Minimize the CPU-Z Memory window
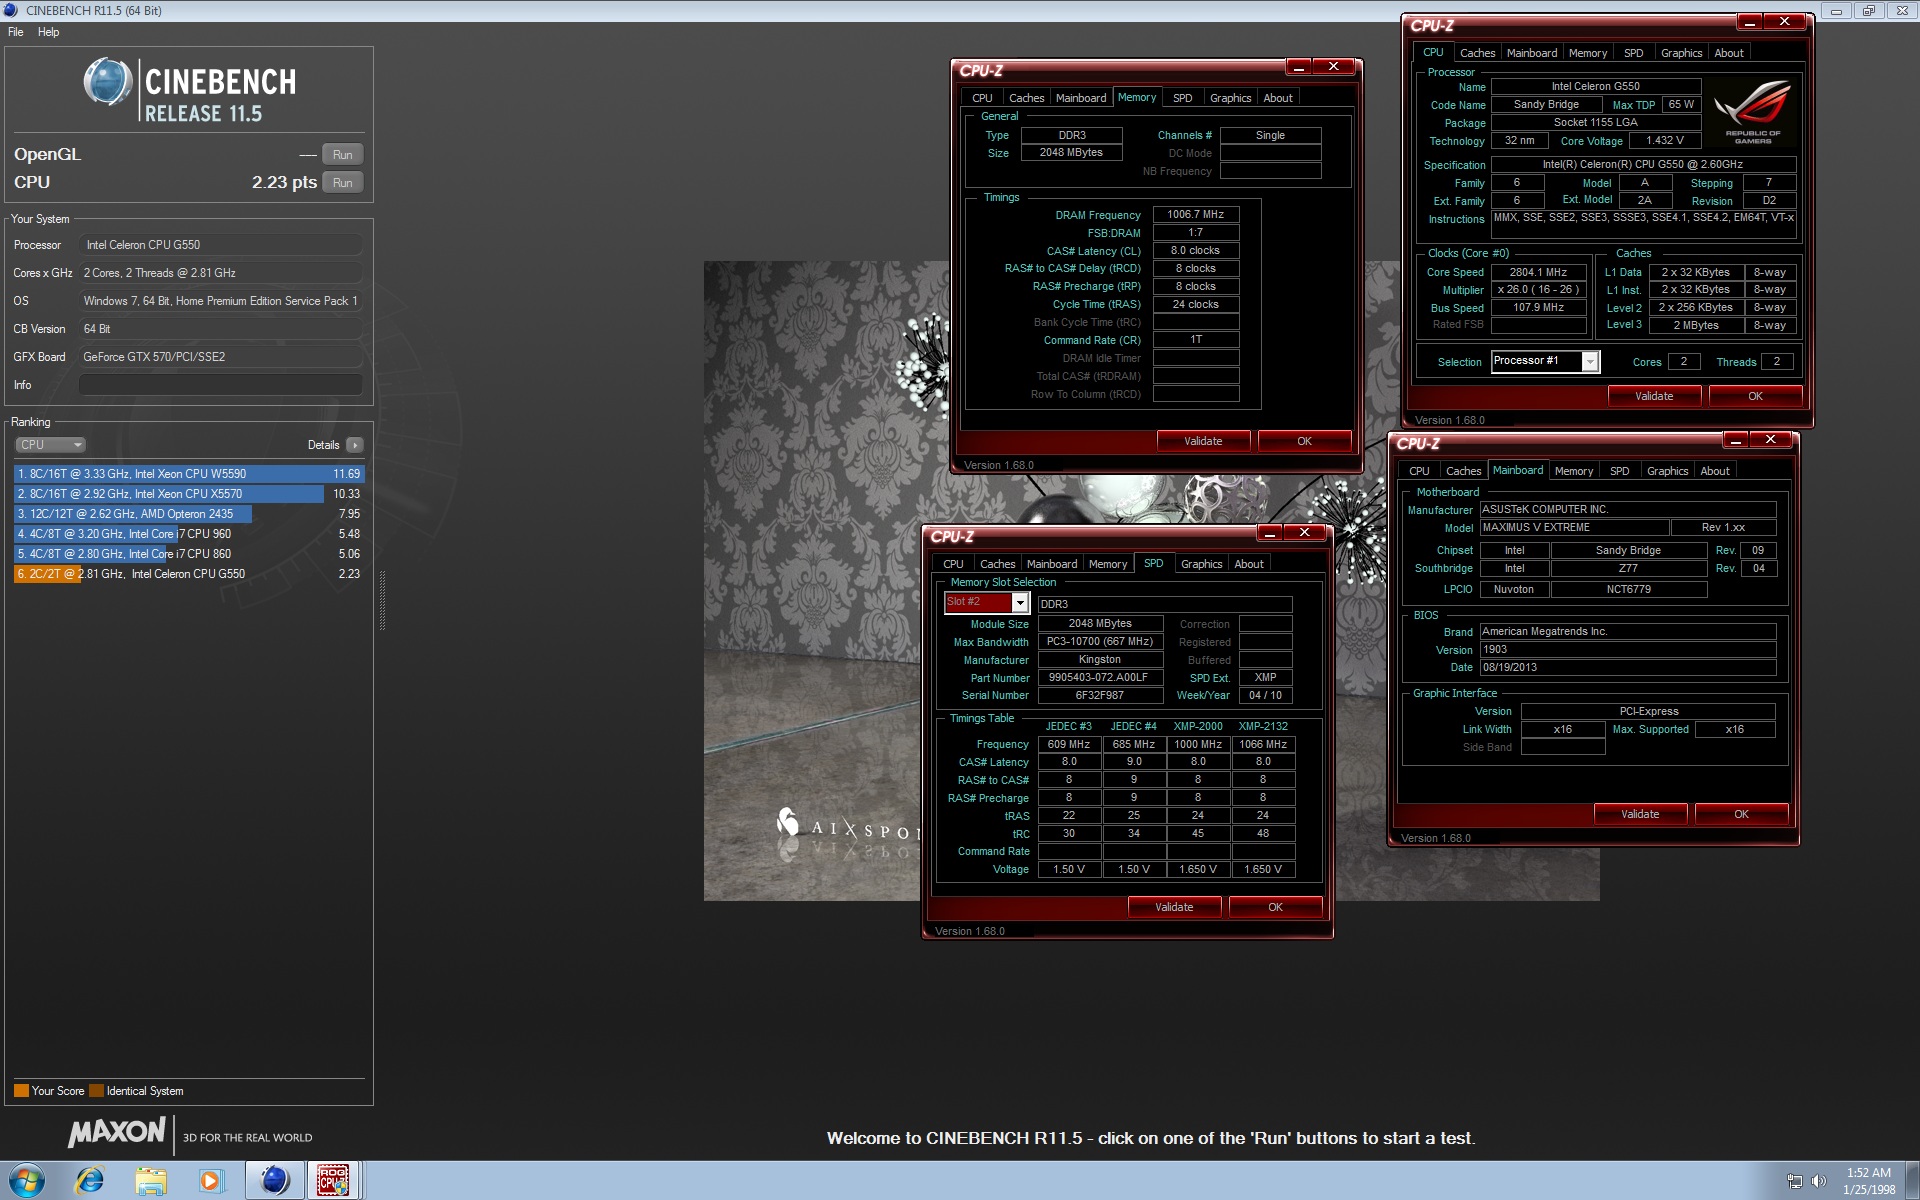This screenshot has height=1200, width=1920. point(1298,67)
